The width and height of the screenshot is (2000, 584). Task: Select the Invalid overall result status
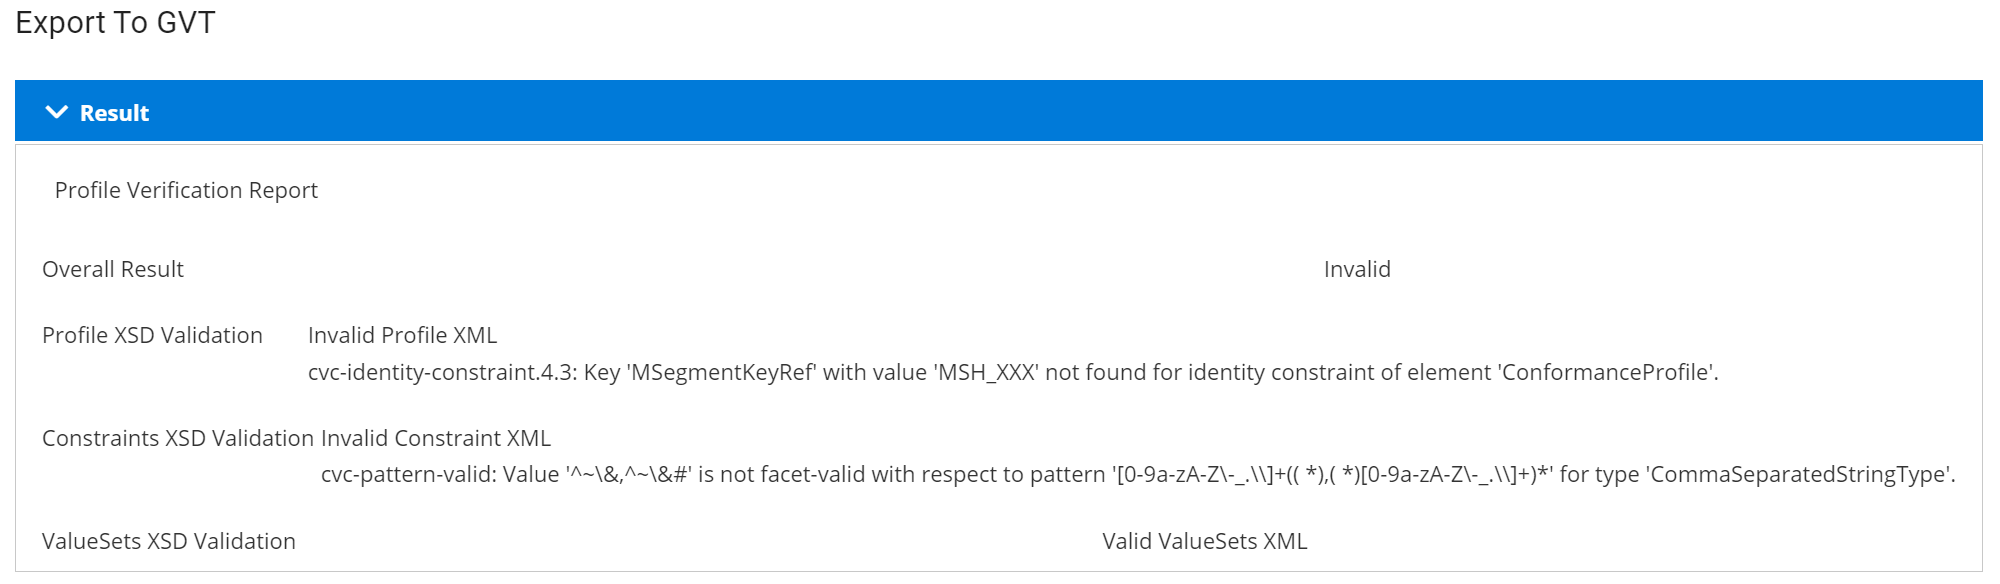pos(1356,269)
